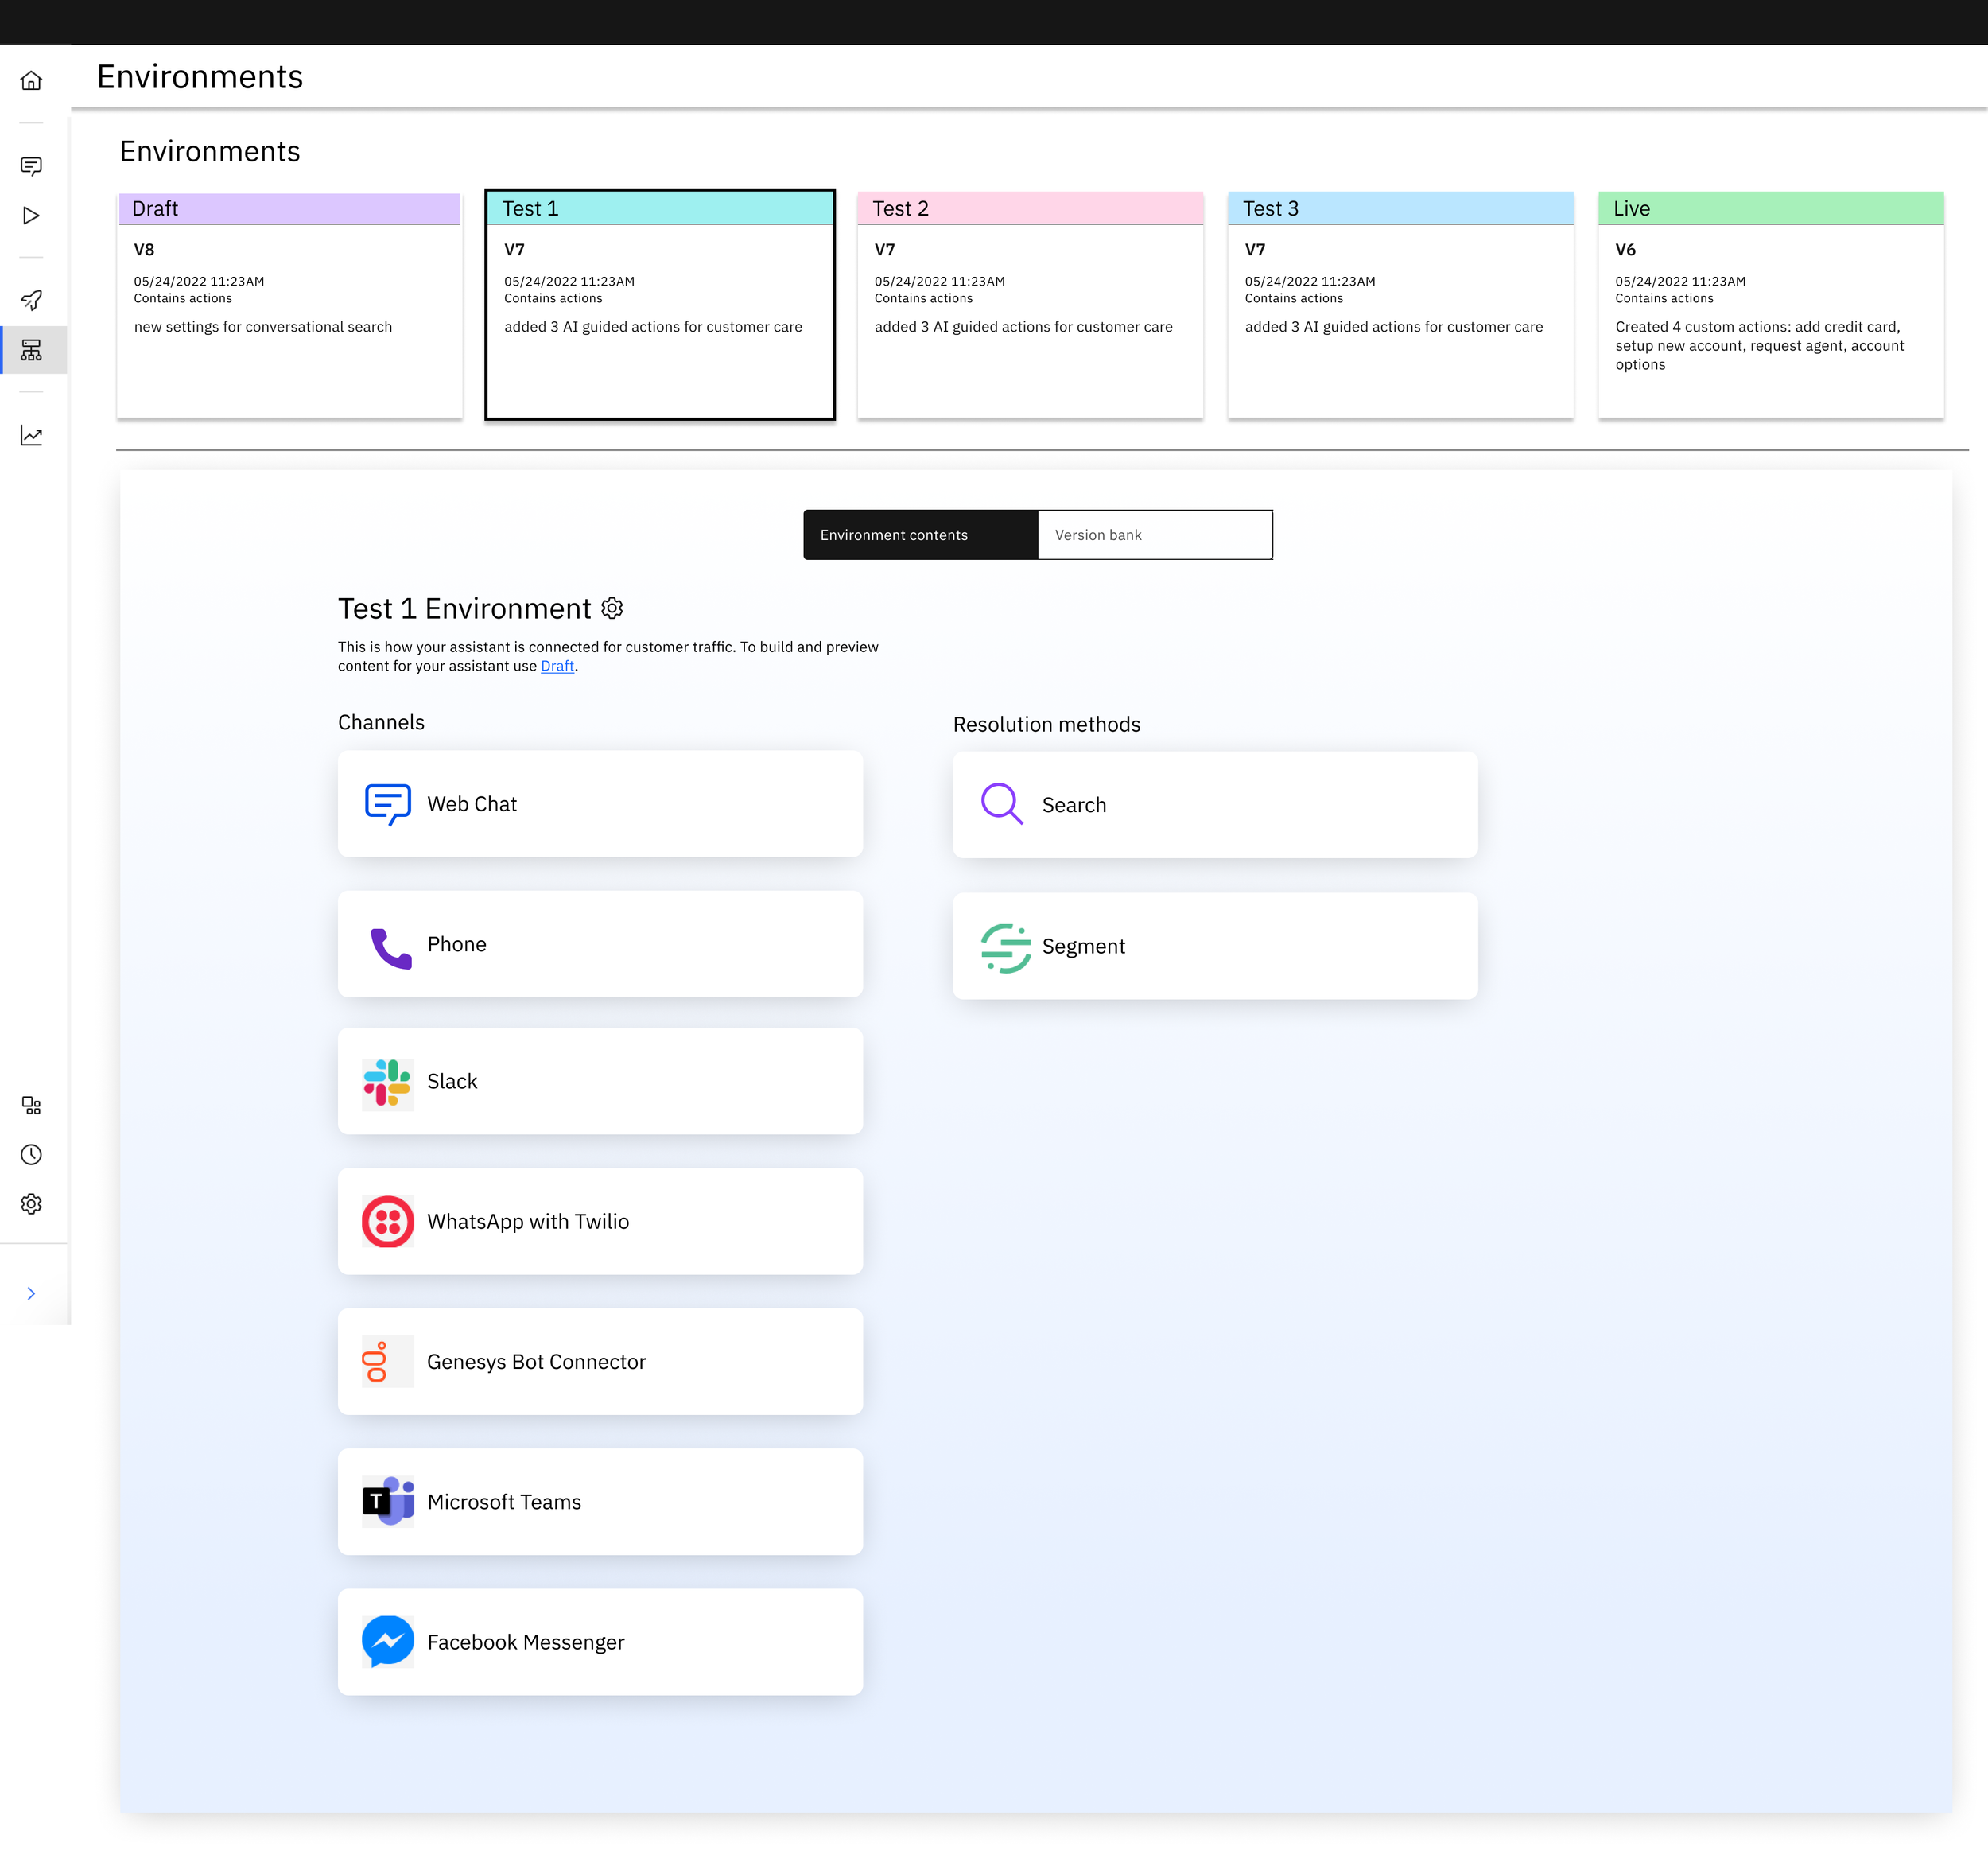Image resolution: width=1988 pixels, height=1866 pixels.
Task: Open the Publish rocket icon
Action: click(x=31, y=300)
